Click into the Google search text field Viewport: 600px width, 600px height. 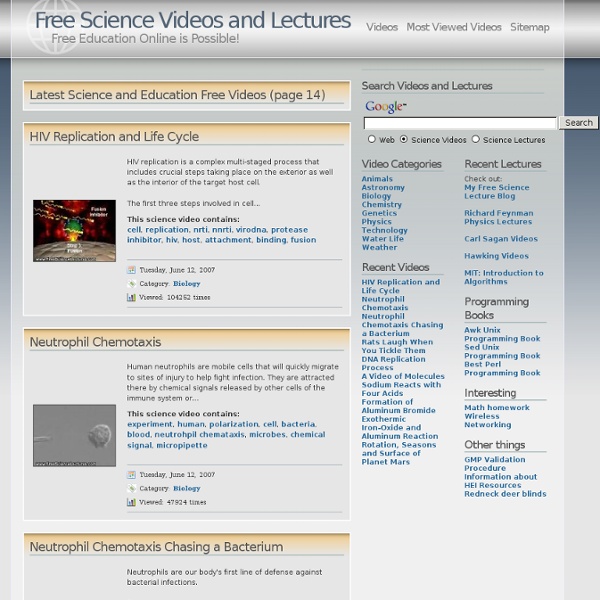point(460,123)
